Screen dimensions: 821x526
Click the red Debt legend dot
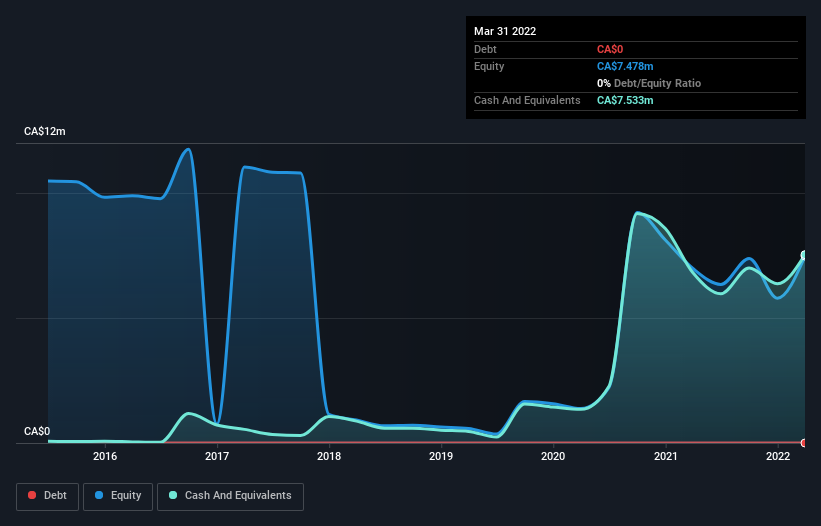tap(32, 495)
